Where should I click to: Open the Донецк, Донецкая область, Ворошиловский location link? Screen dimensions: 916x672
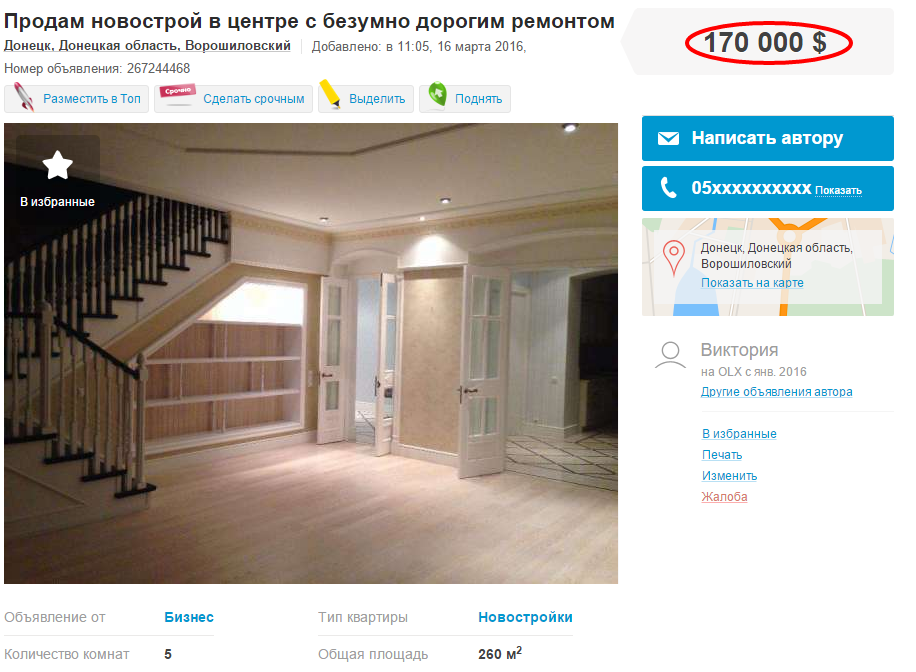tap(147, 46)
